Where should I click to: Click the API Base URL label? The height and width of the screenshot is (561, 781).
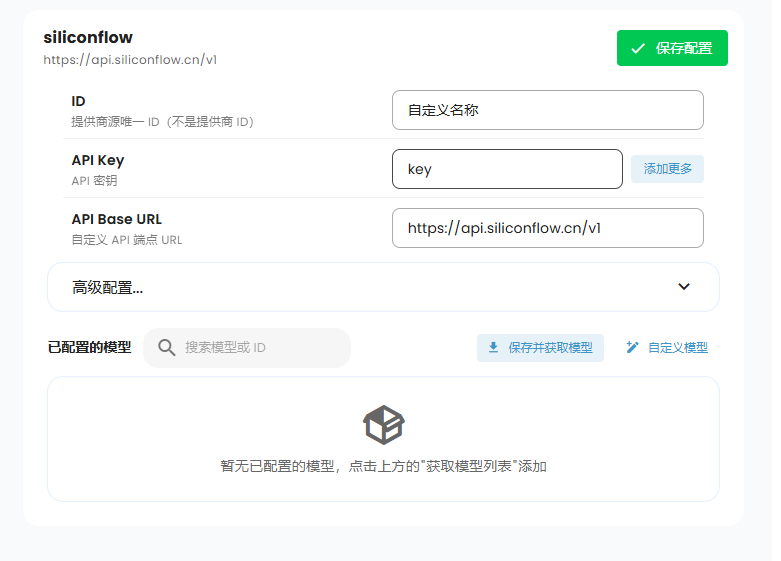(x=117, y=219)
